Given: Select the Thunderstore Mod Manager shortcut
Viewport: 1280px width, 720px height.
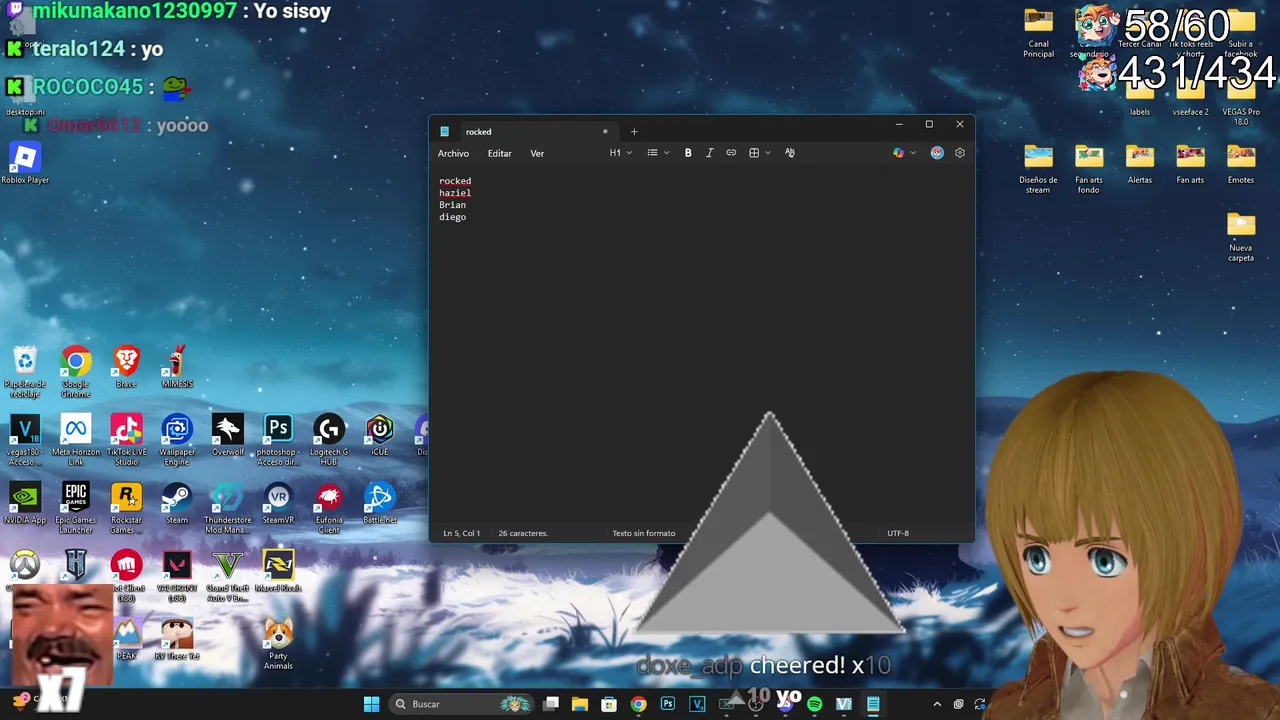Looking at the screenshot, I should click(x=227, y=508).
